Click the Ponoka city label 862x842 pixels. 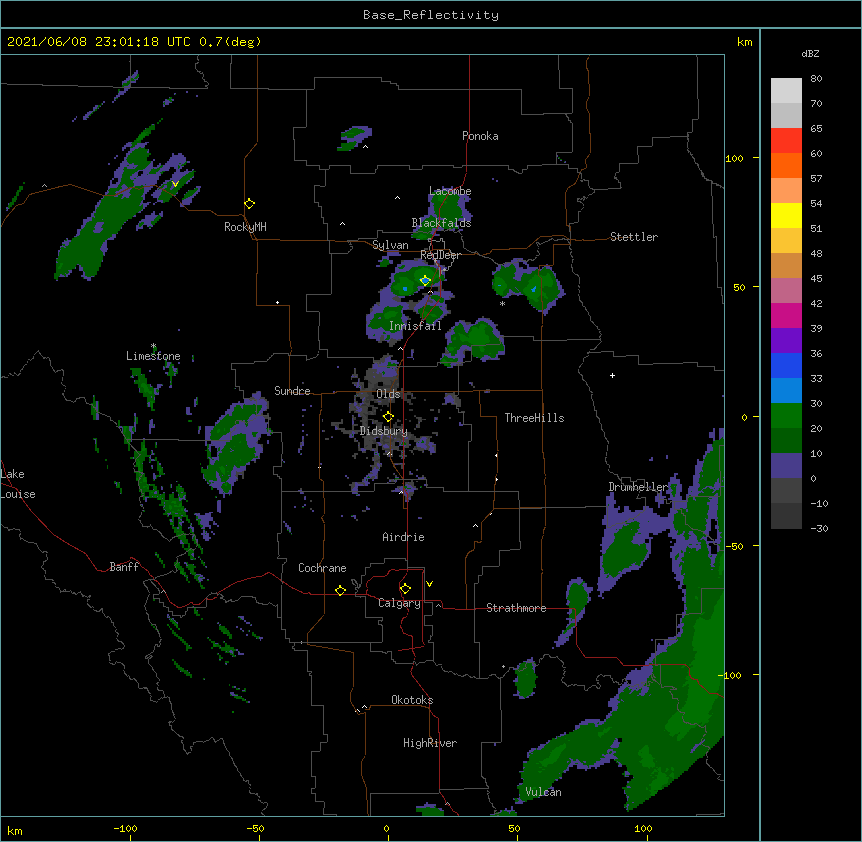coord(480,136)
